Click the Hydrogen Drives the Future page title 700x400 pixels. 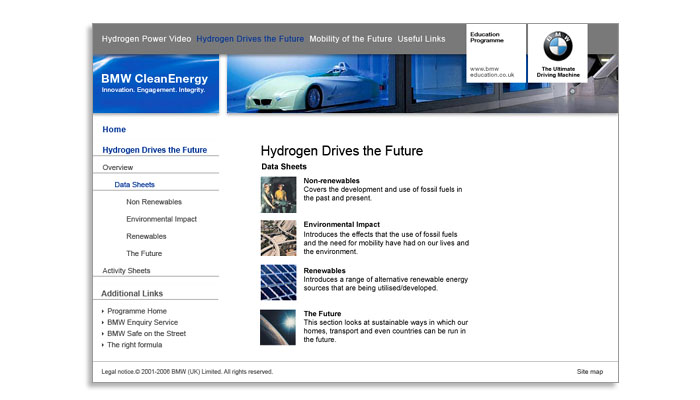pos(342,151)
